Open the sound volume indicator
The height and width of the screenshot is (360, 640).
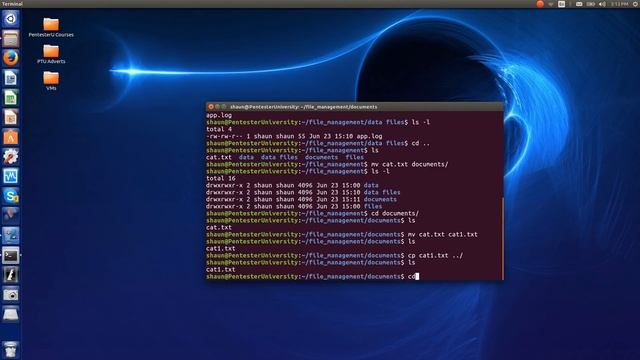(602, 4)
